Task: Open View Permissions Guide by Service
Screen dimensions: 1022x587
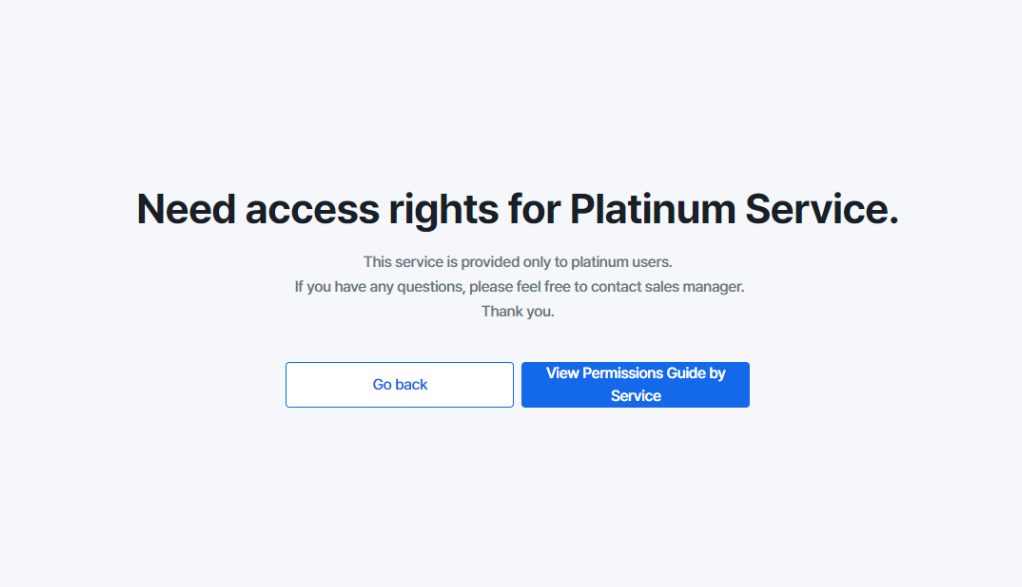Action: (x=635, y=385)
